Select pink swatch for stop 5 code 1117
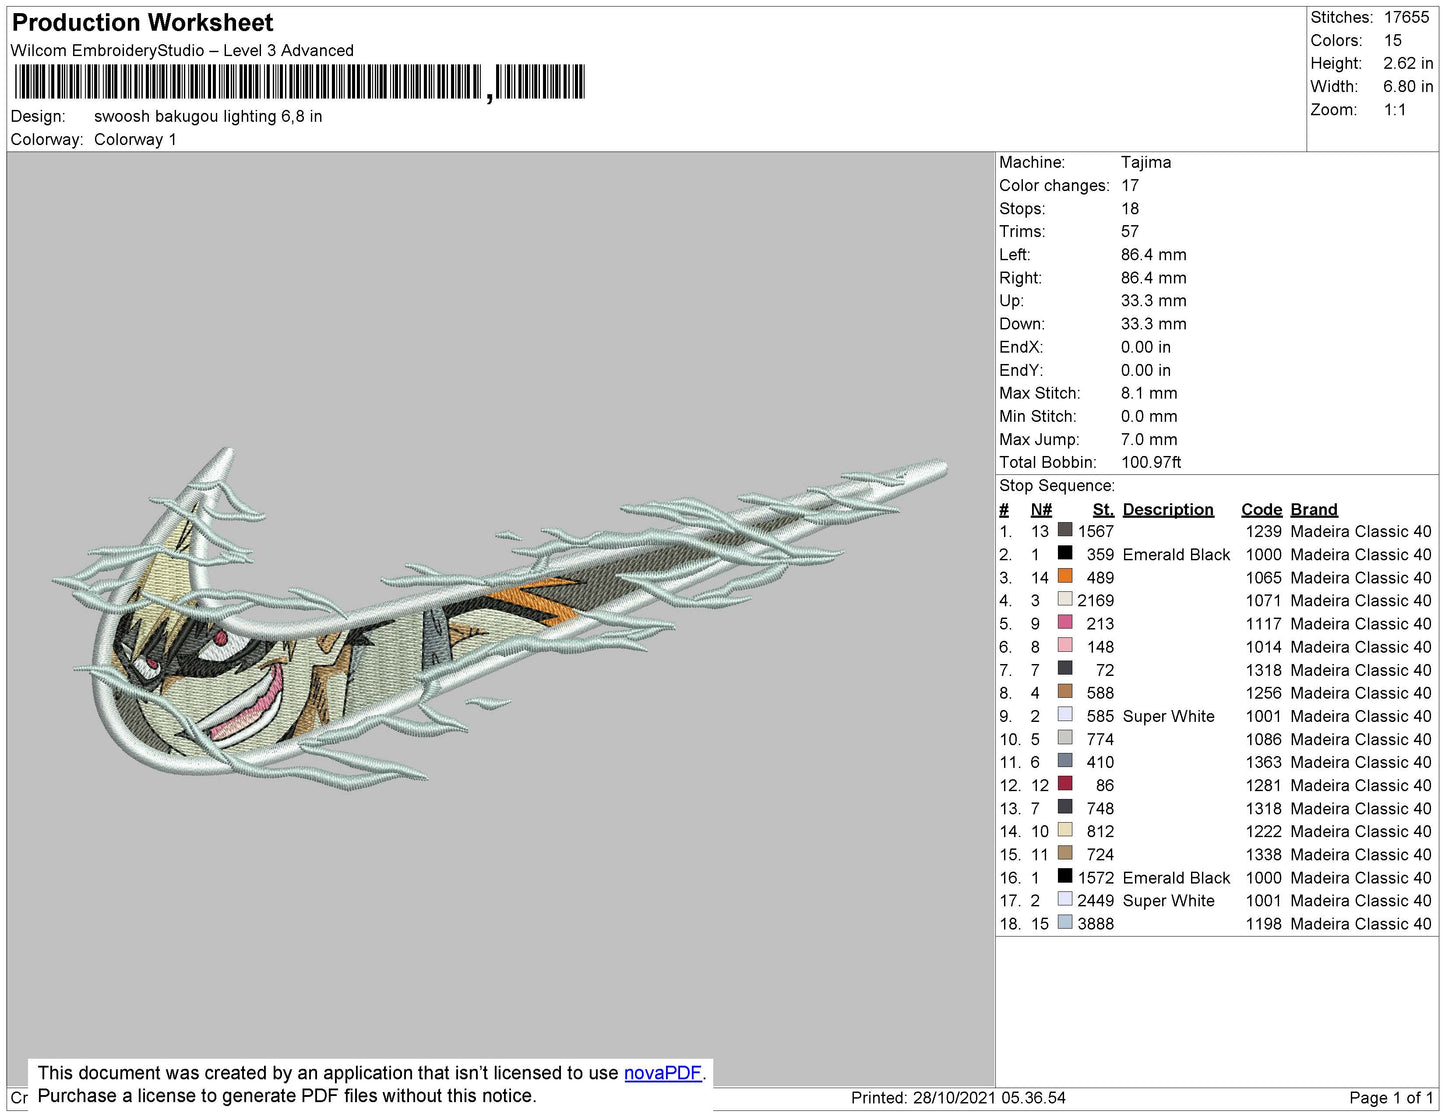Screen dimensions: 1445x1117 [x=1065, y=623]
